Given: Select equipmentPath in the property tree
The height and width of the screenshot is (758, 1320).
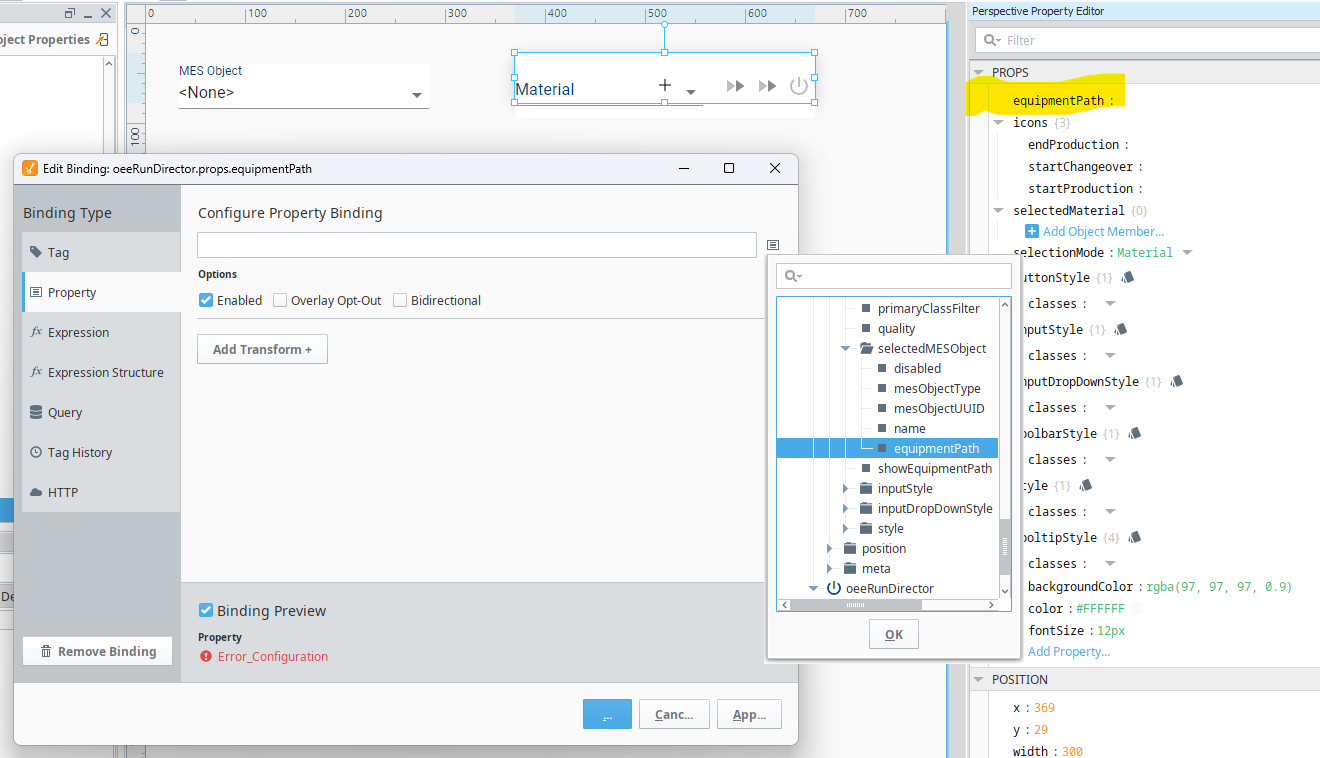Looking at the screenshot, I should point(936,449).
